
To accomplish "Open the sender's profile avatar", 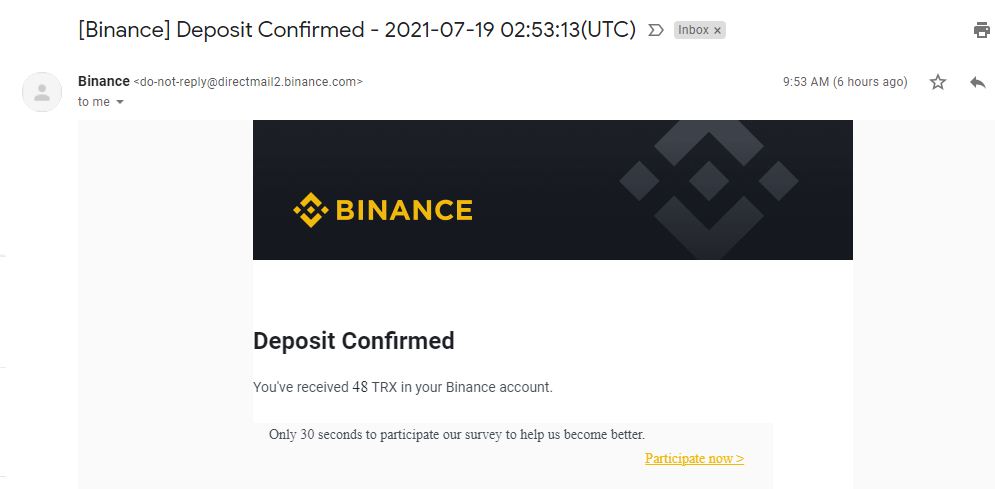I will click(x=42, y=92).
